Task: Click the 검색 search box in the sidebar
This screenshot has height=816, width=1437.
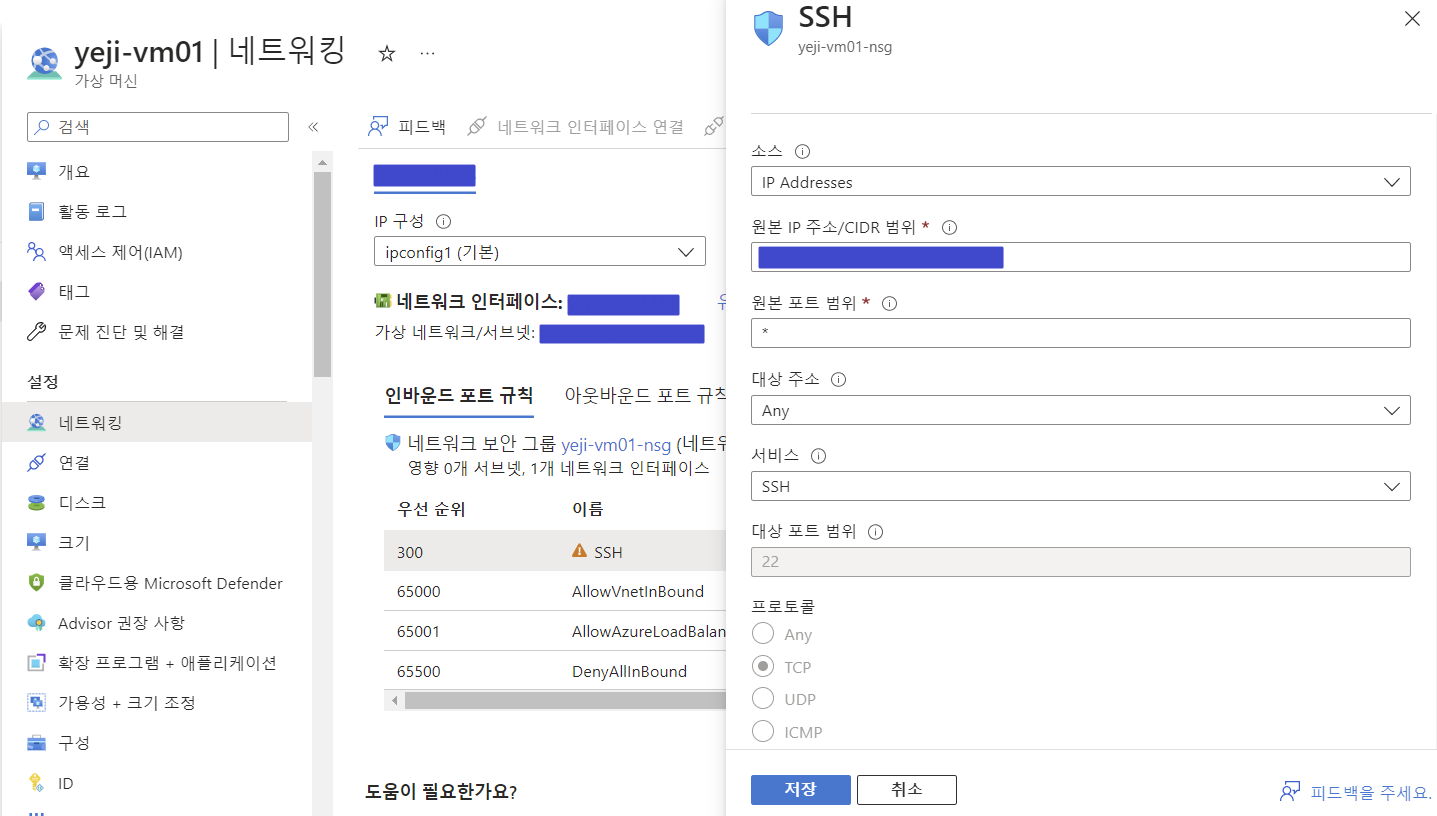Action: 158,127
